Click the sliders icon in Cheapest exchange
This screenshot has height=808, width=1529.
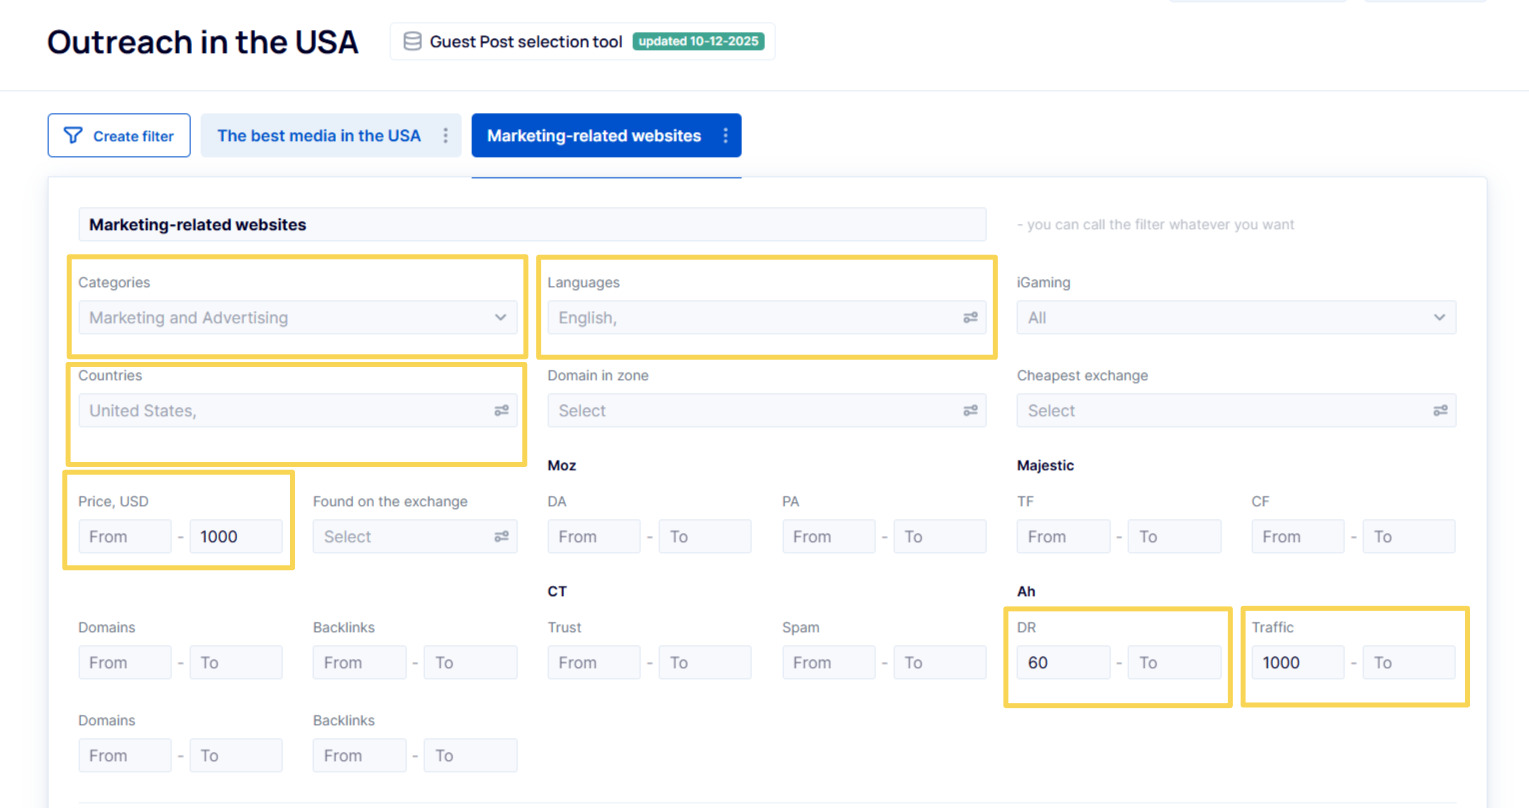pos(1440,410)
